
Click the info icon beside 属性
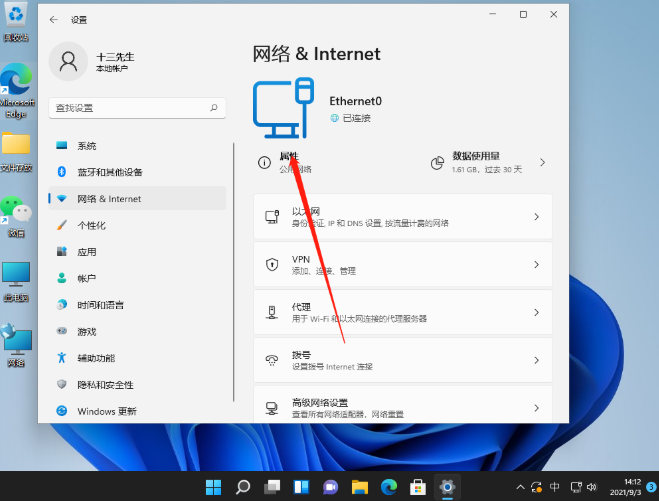tap(264, 162)
